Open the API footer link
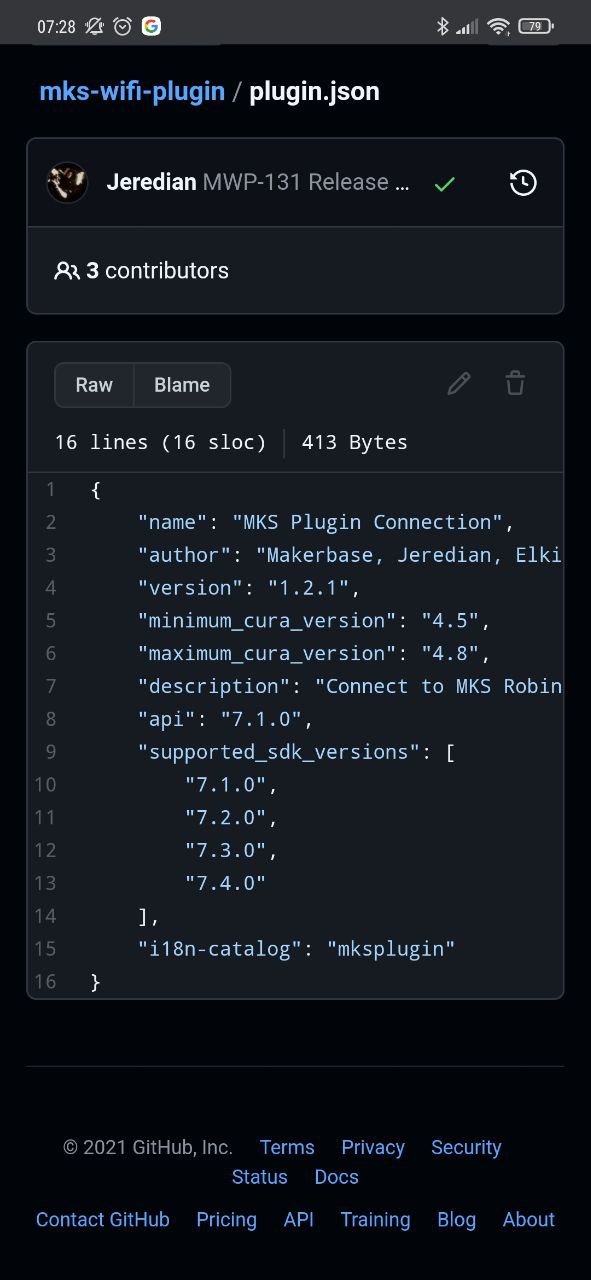This screenshot has width=591, height=1280. point(299,1220)
